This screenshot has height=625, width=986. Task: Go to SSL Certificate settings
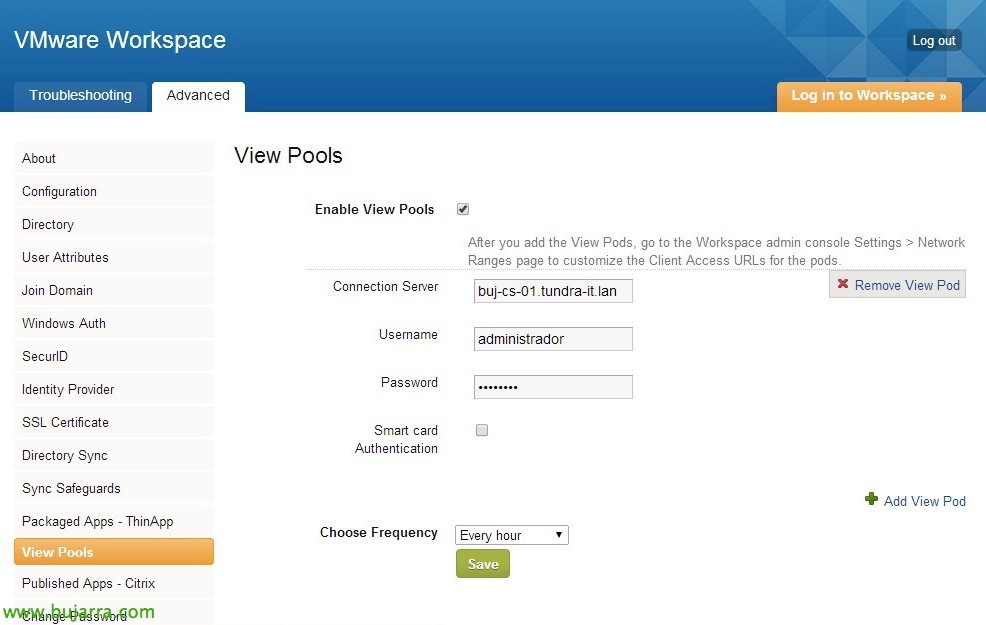tap(114, 423)
